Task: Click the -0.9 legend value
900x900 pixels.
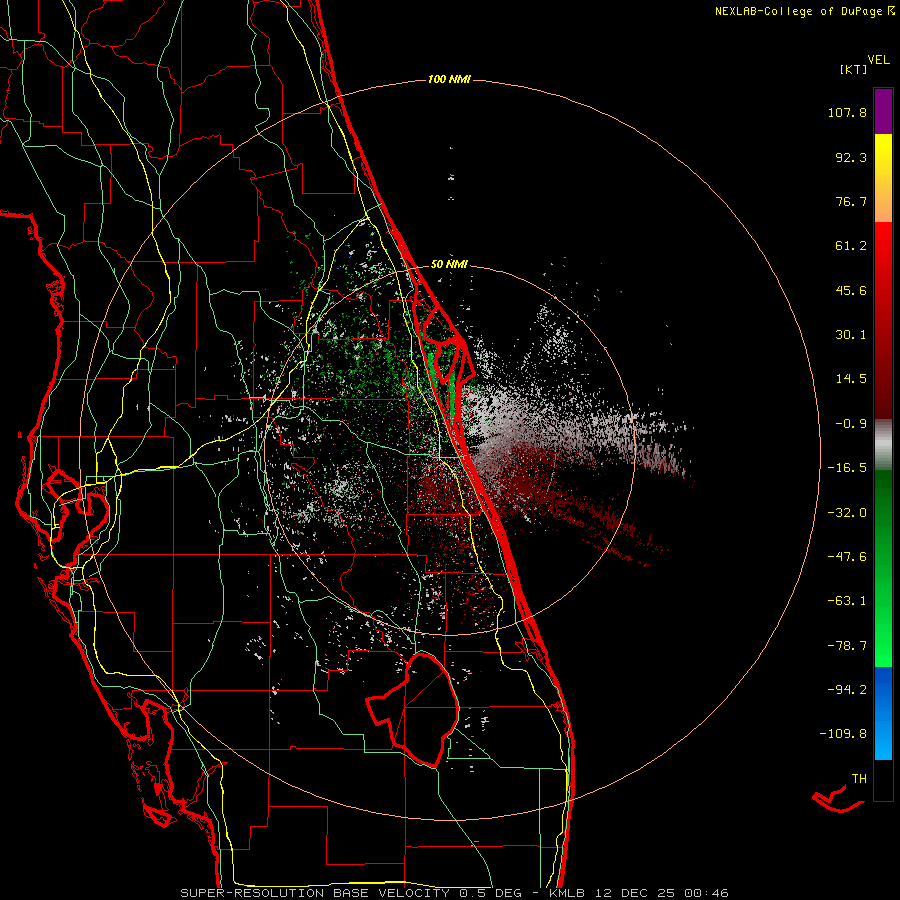Action: [851, 424]
